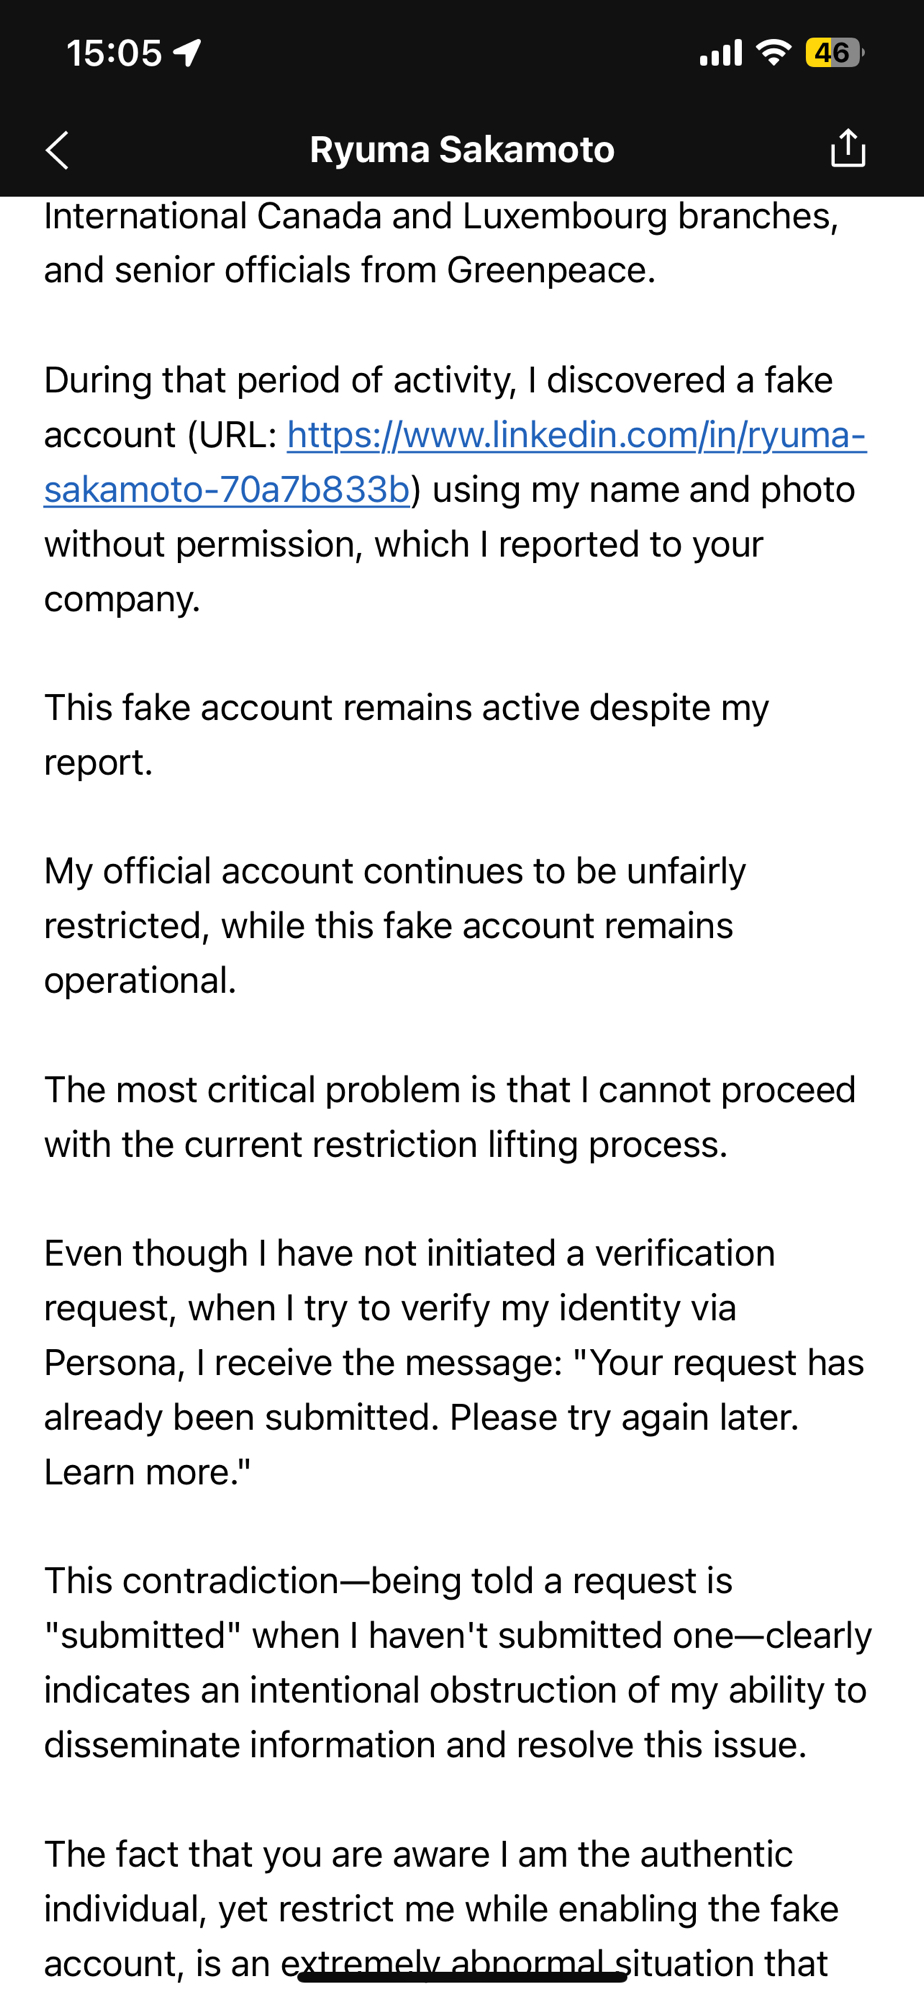Image resolution: width=924 pixels, height=2000 pixels.
Task: Tap the location services arrow indicator
Action: click(x=188, y=53)
